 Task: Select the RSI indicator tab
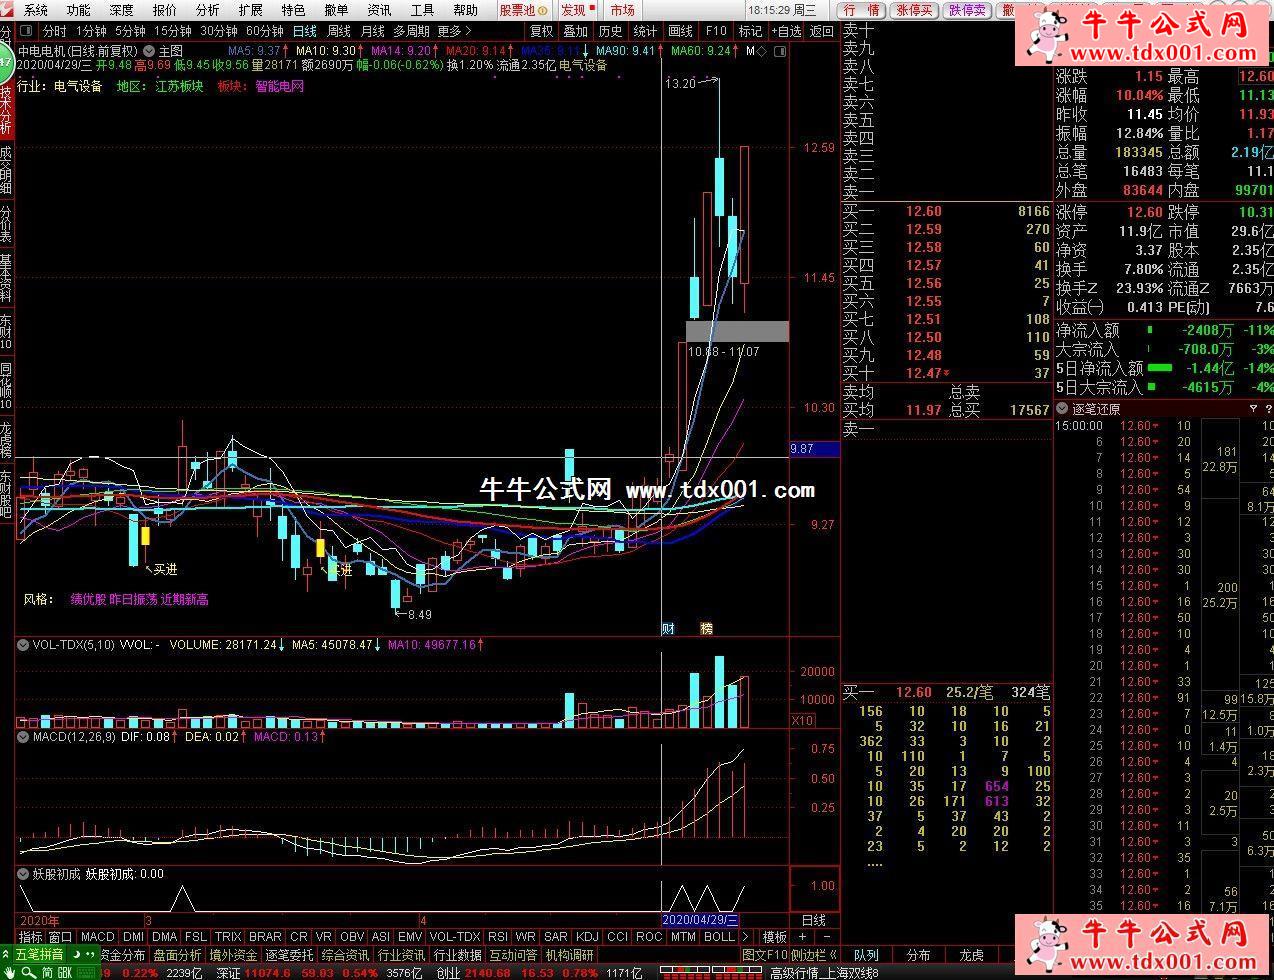pyautogui.click(x=497, y=937)
